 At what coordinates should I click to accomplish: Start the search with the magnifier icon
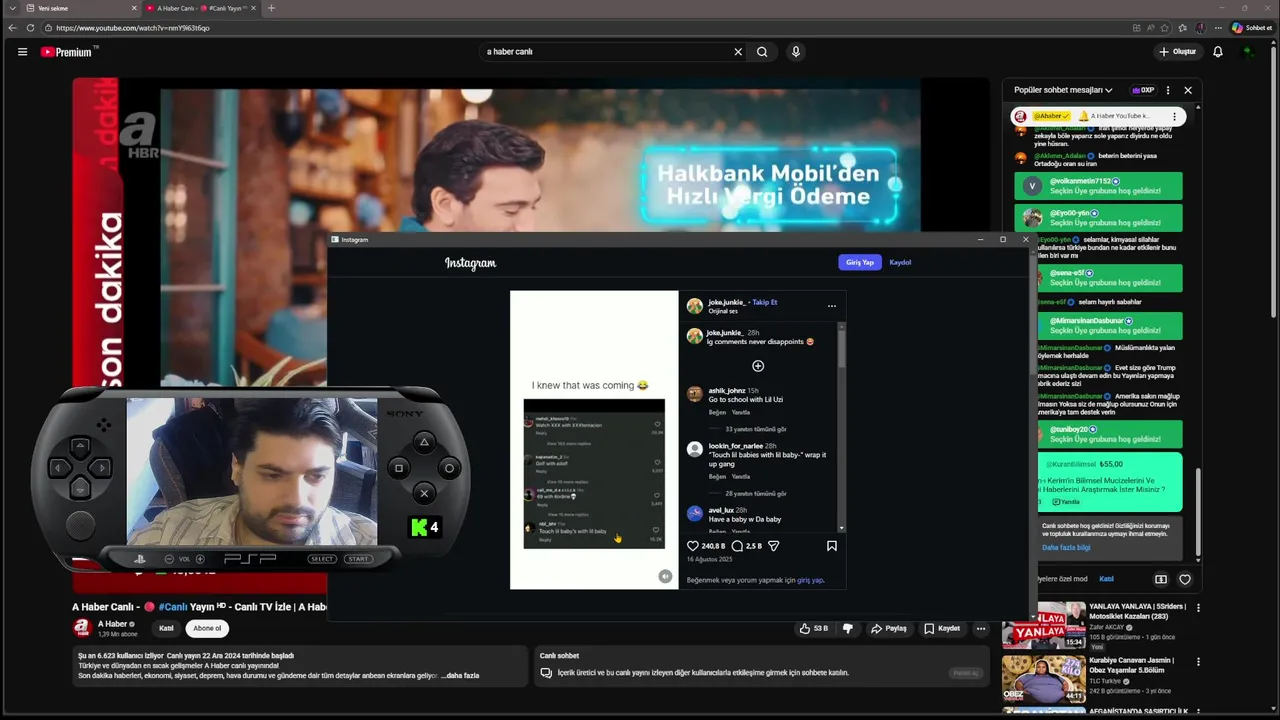coord(762,52)
